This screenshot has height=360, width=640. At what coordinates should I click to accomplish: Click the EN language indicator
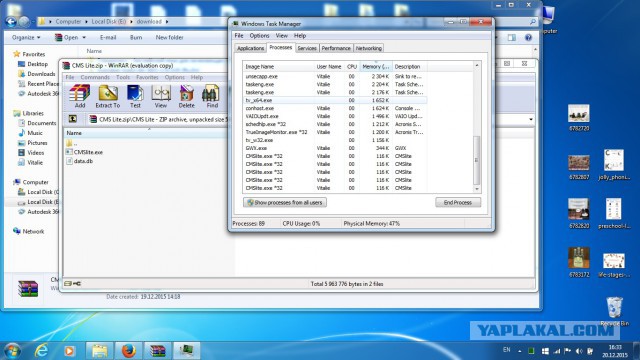pyautogui.click(x=507, y=350)
